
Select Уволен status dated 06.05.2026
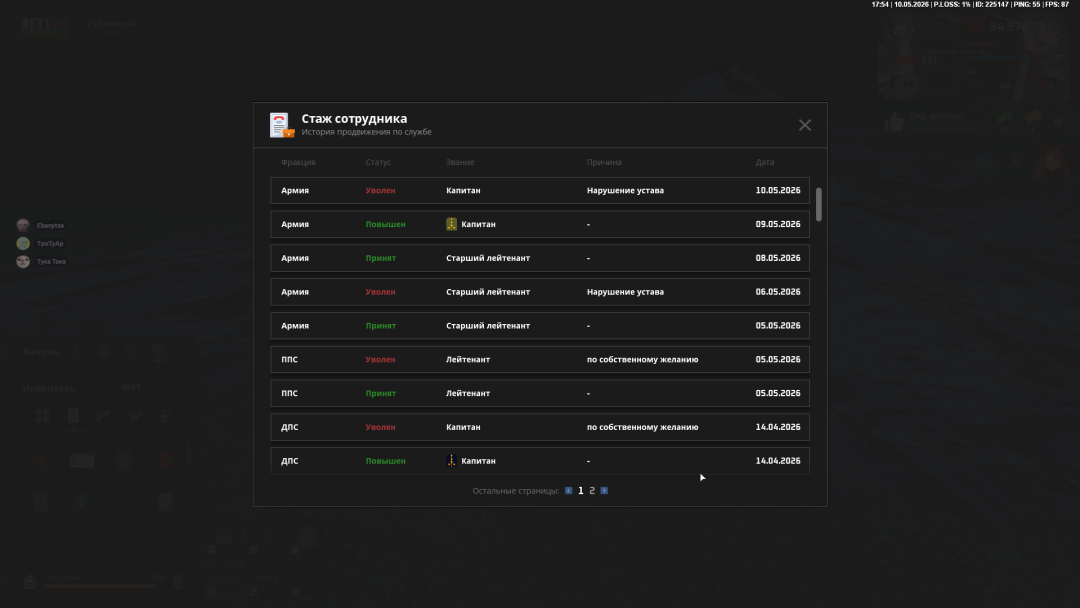click(x=380, y=292)
